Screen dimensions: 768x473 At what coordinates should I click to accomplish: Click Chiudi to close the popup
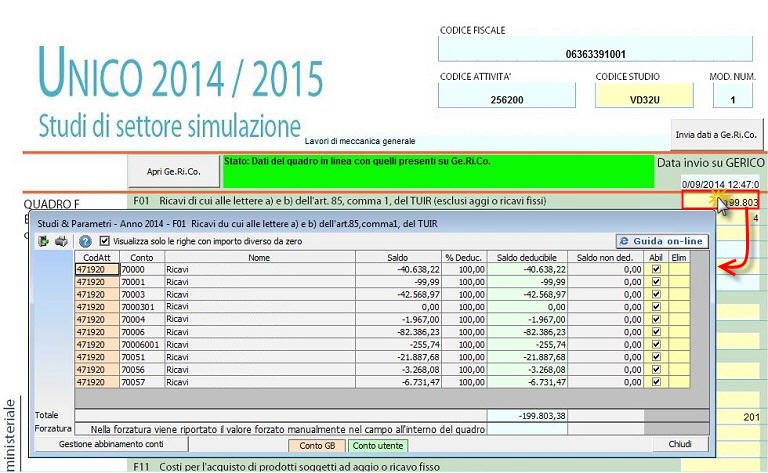680,444
